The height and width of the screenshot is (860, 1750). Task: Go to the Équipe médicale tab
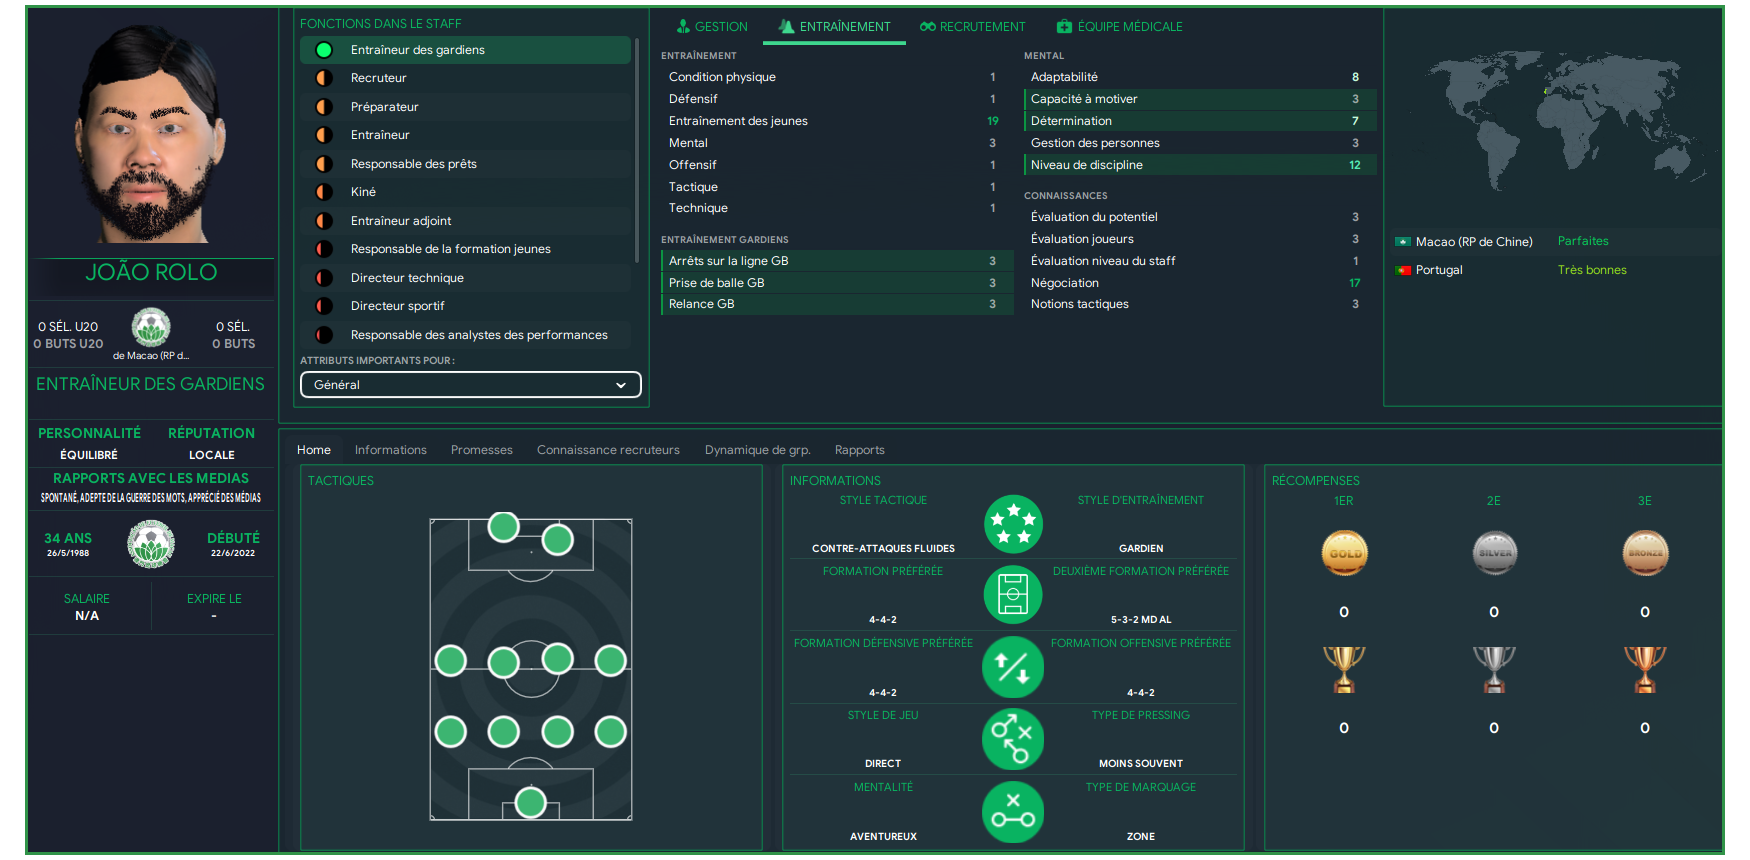(1120, 27)
